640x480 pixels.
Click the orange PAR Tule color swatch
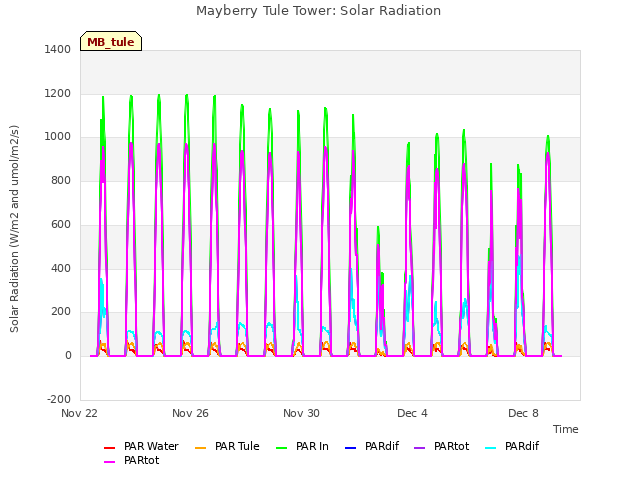click(x=200, y=448)
